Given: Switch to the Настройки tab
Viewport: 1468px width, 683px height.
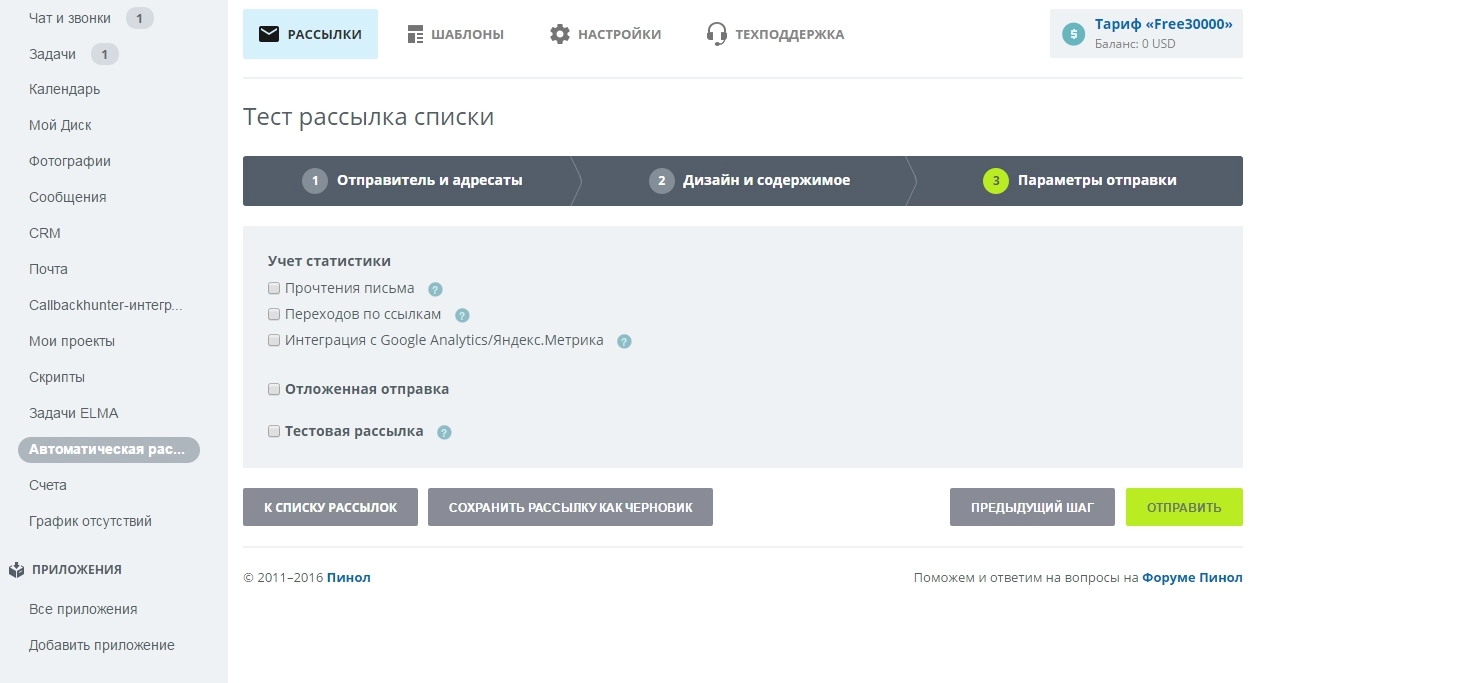Looking at the screenshot, I should pos(605,34).
